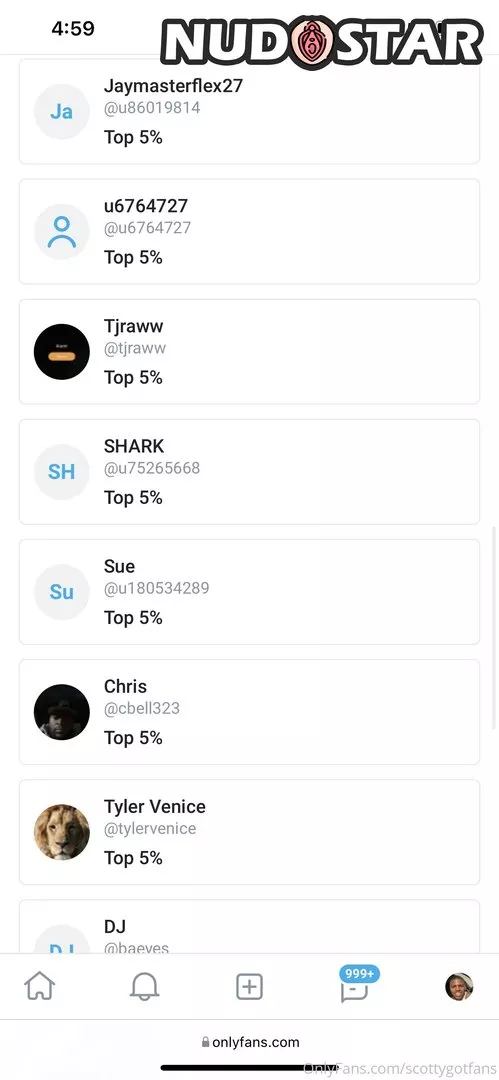The width and height of the screenshot is (499, 1080).
Task: Click the SH initials avatar
Action: pos(61,472)
